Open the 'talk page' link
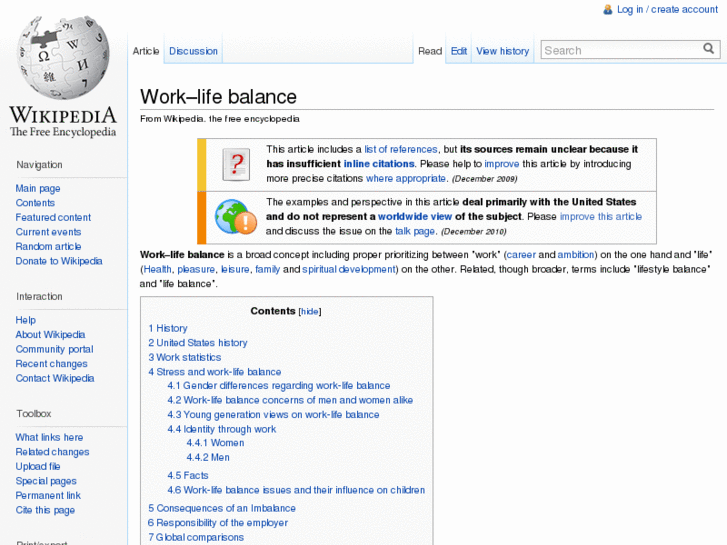Image resolution: width=727 pixels, height=545 pixels. [x=415, y=231]
